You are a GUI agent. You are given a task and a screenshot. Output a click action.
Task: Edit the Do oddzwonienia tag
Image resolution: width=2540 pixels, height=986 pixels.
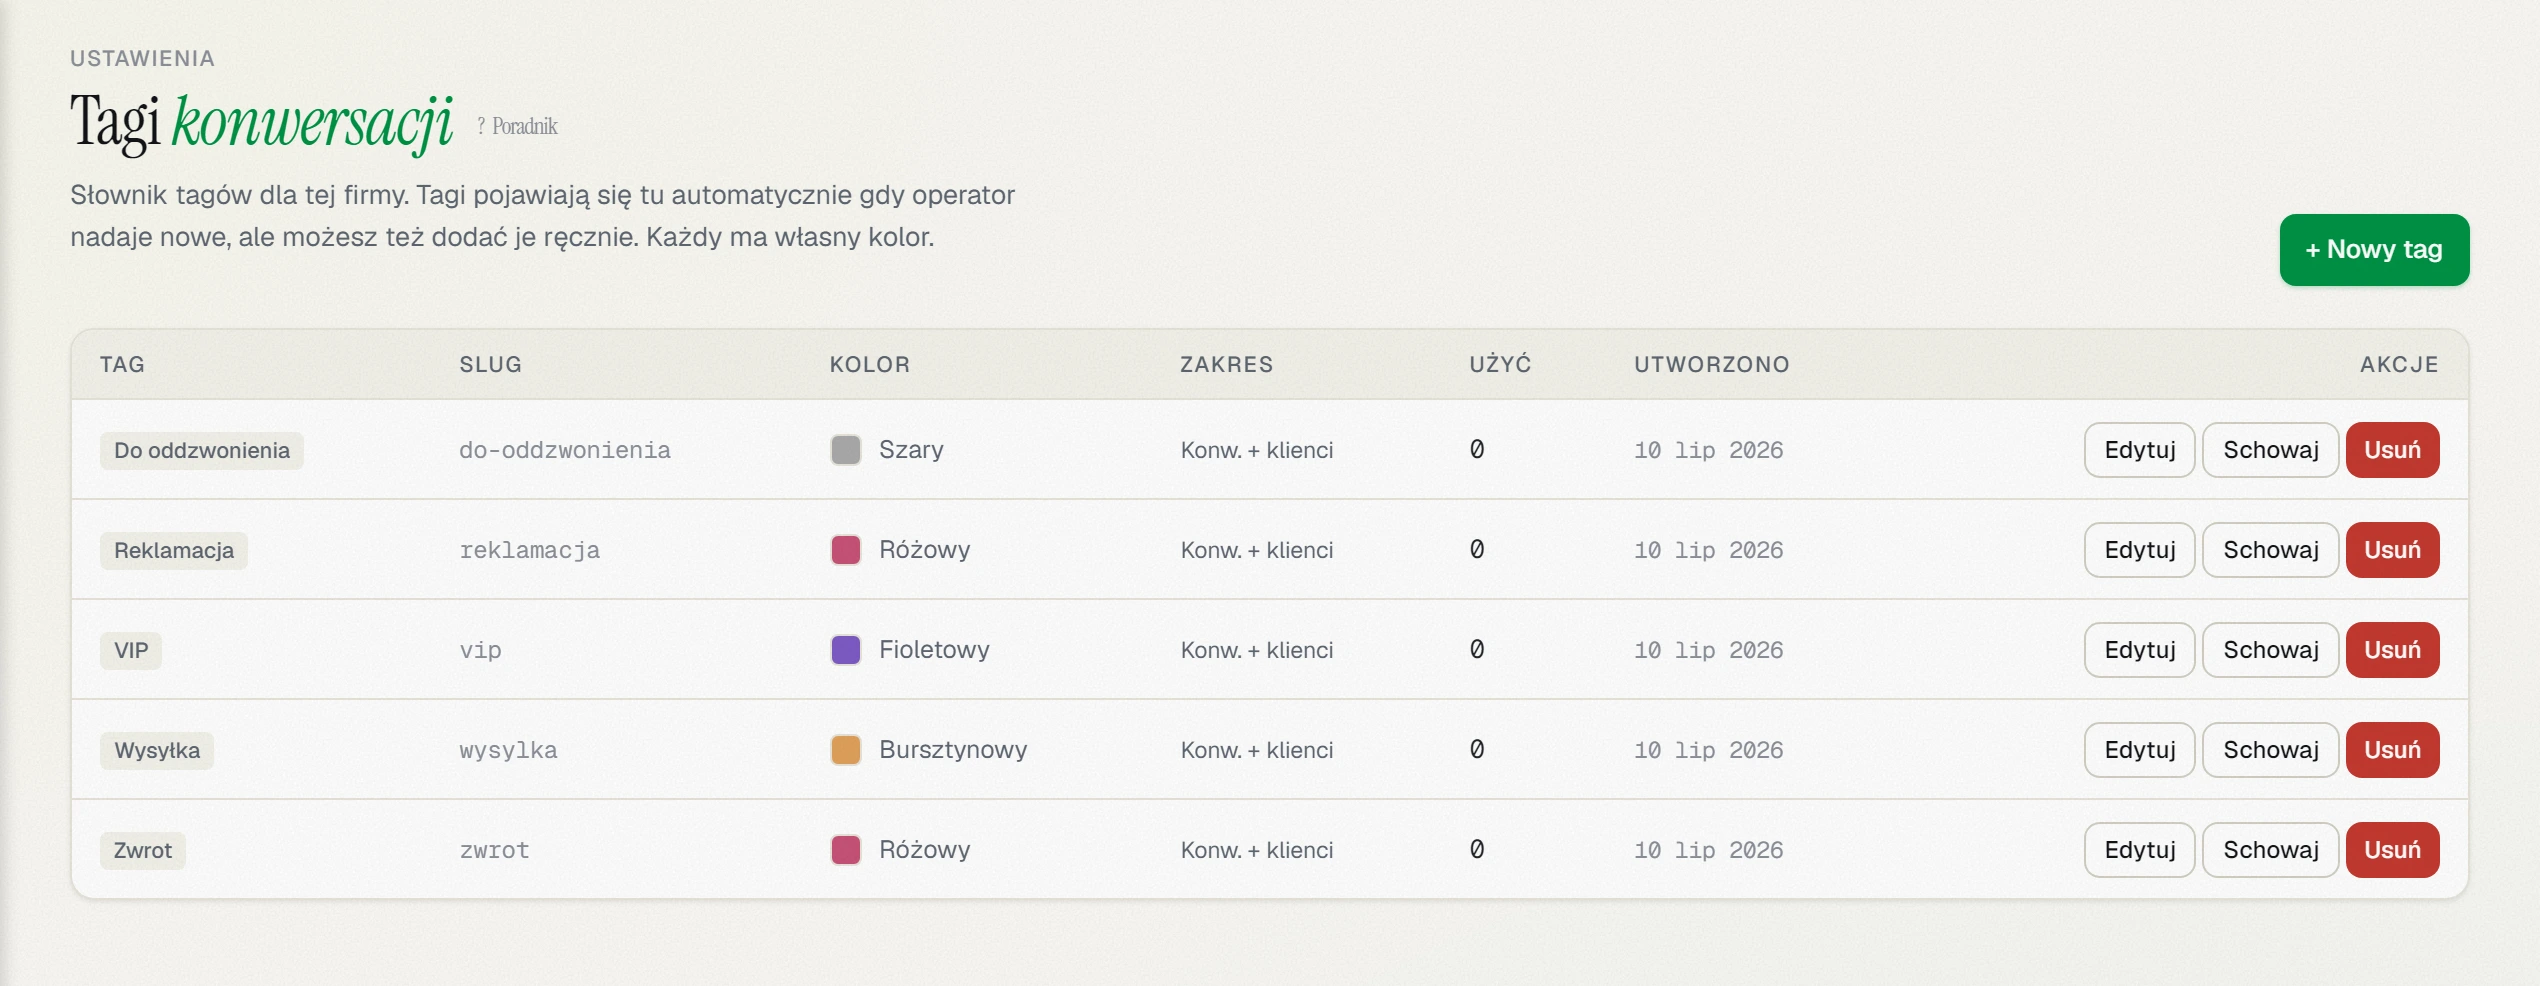pyautogui.click(x=2139, y=450)
